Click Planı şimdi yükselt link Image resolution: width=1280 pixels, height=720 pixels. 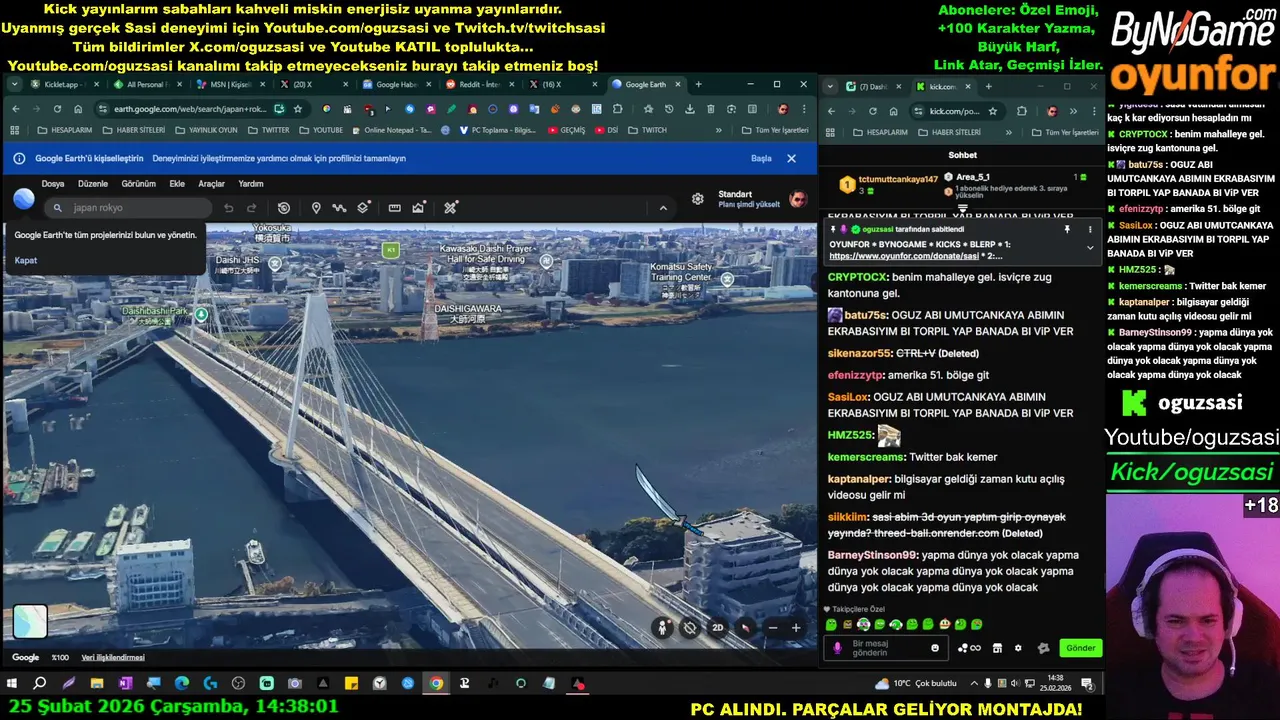(x=749, y=205)
